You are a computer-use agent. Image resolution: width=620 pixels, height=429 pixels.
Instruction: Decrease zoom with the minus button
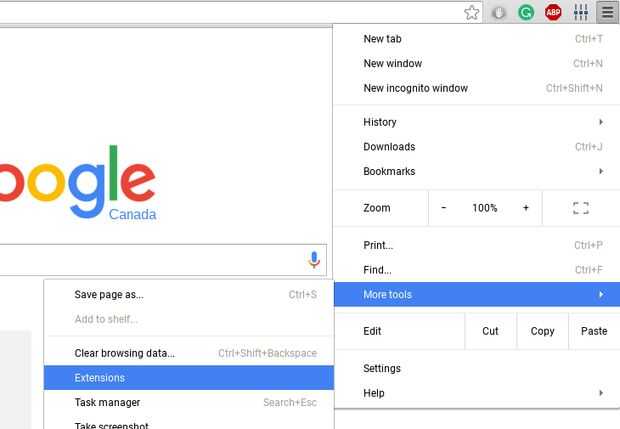[444, 208]
